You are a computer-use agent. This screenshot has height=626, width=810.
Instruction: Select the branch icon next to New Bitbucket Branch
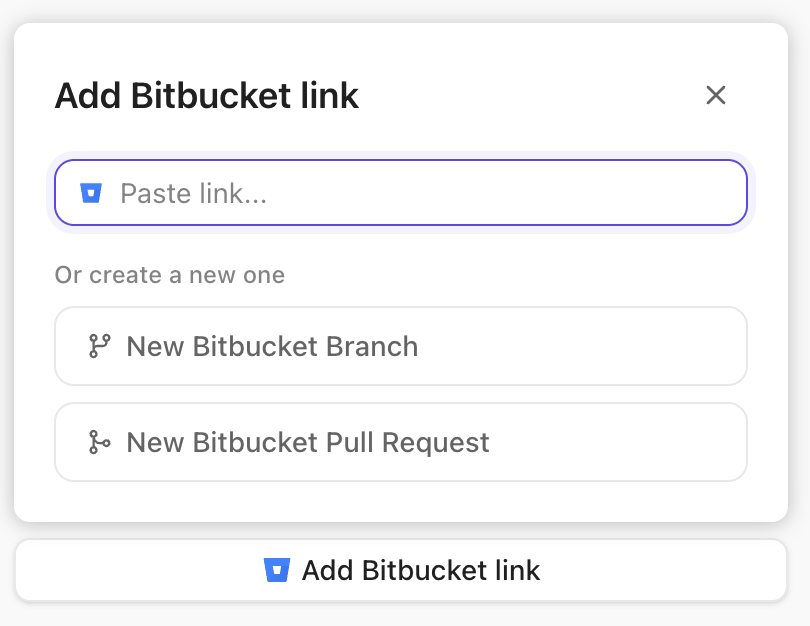[98, 345]
